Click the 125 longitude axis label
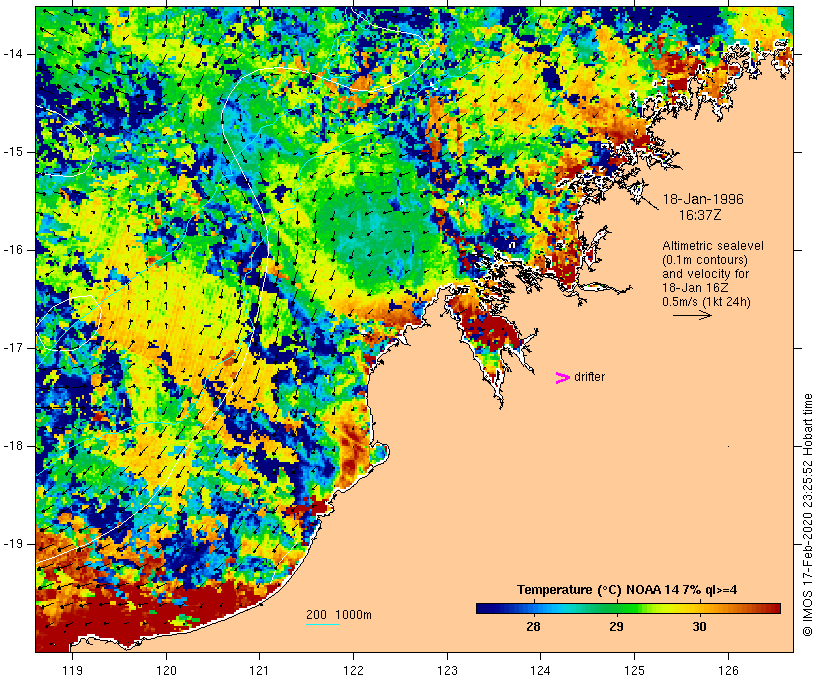This screenshot has width=820, height=680. [x=634, y=670]
